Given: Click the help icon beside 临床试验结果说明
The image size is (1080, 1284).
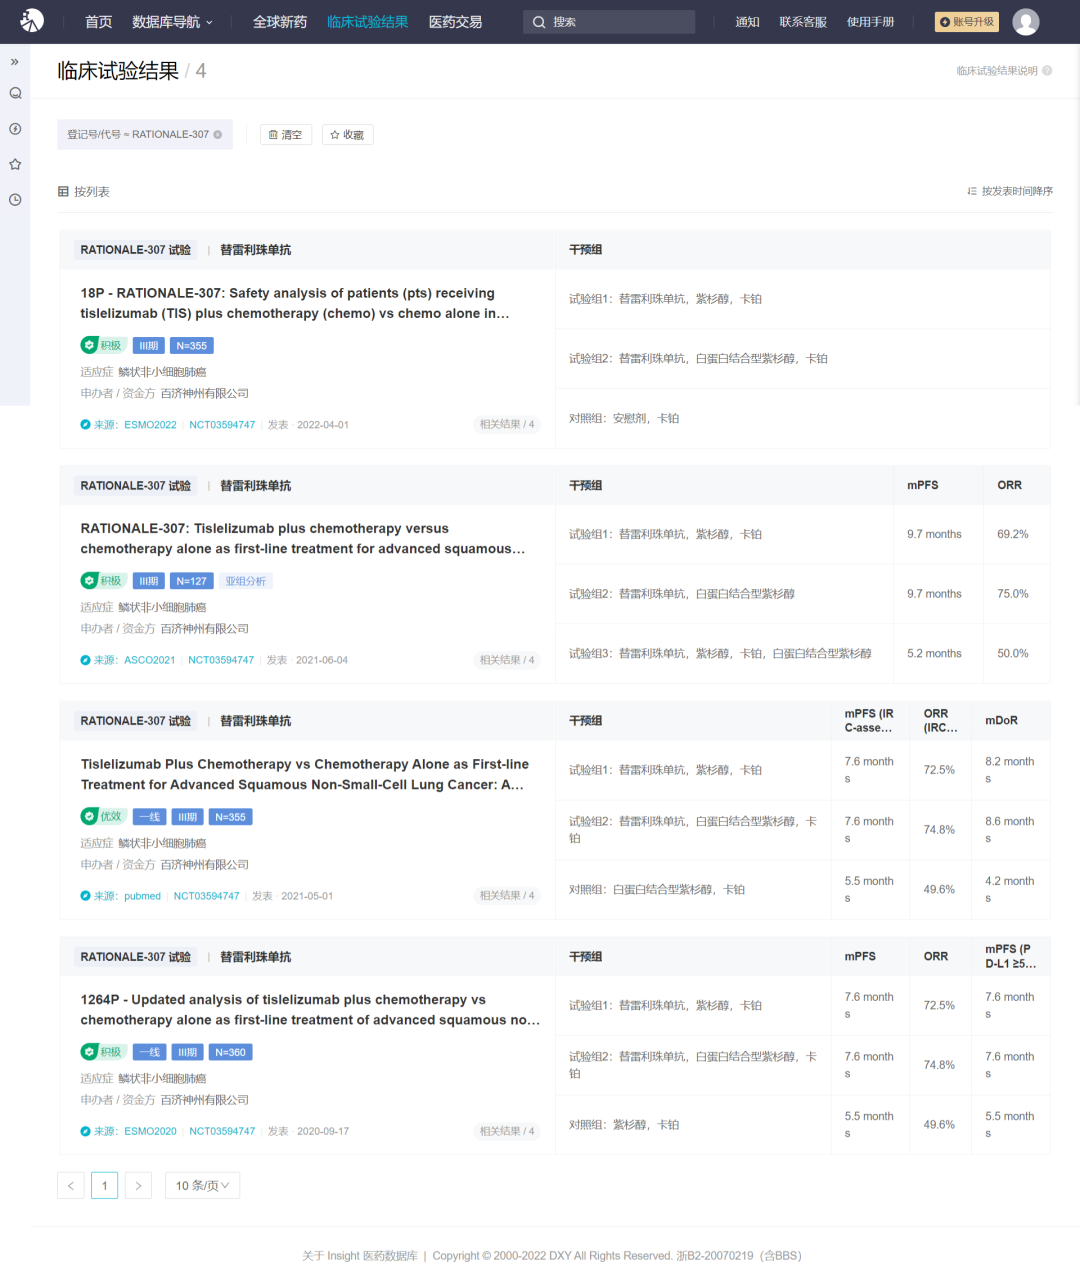Looking at the screenshot, I should (x=1047, y=71).
